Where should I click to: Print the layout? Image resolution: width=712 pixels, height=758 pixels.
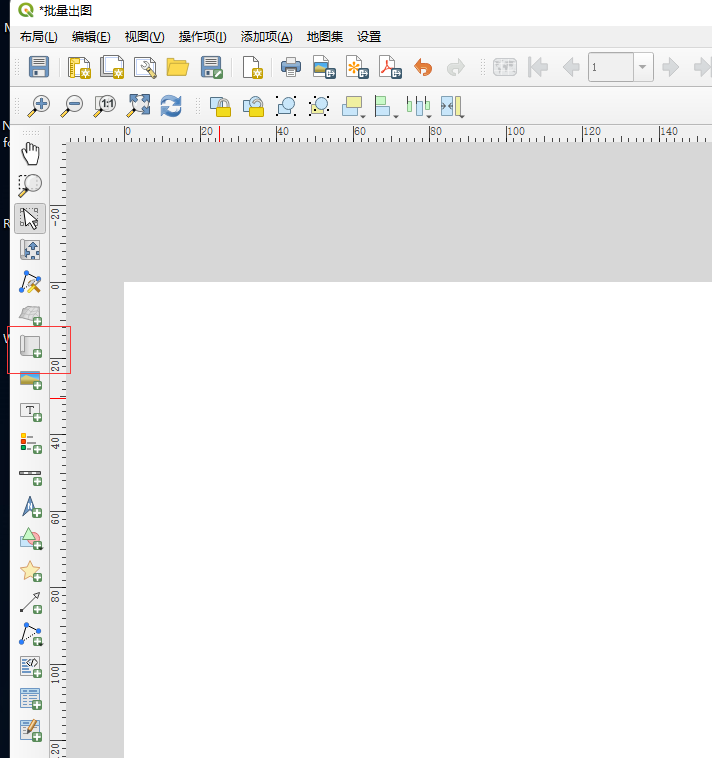point(291,67)
